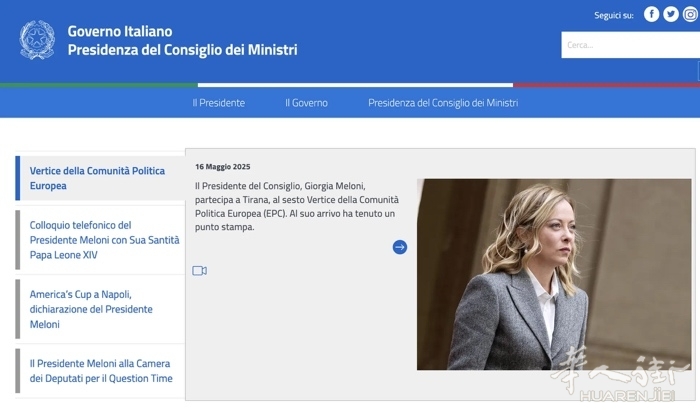Open Presidenza del Consiglio dei Ministri in navigation bar
The width and height of the screenshot is (700, 411).
pyautogui.click(x=443, y=103)
